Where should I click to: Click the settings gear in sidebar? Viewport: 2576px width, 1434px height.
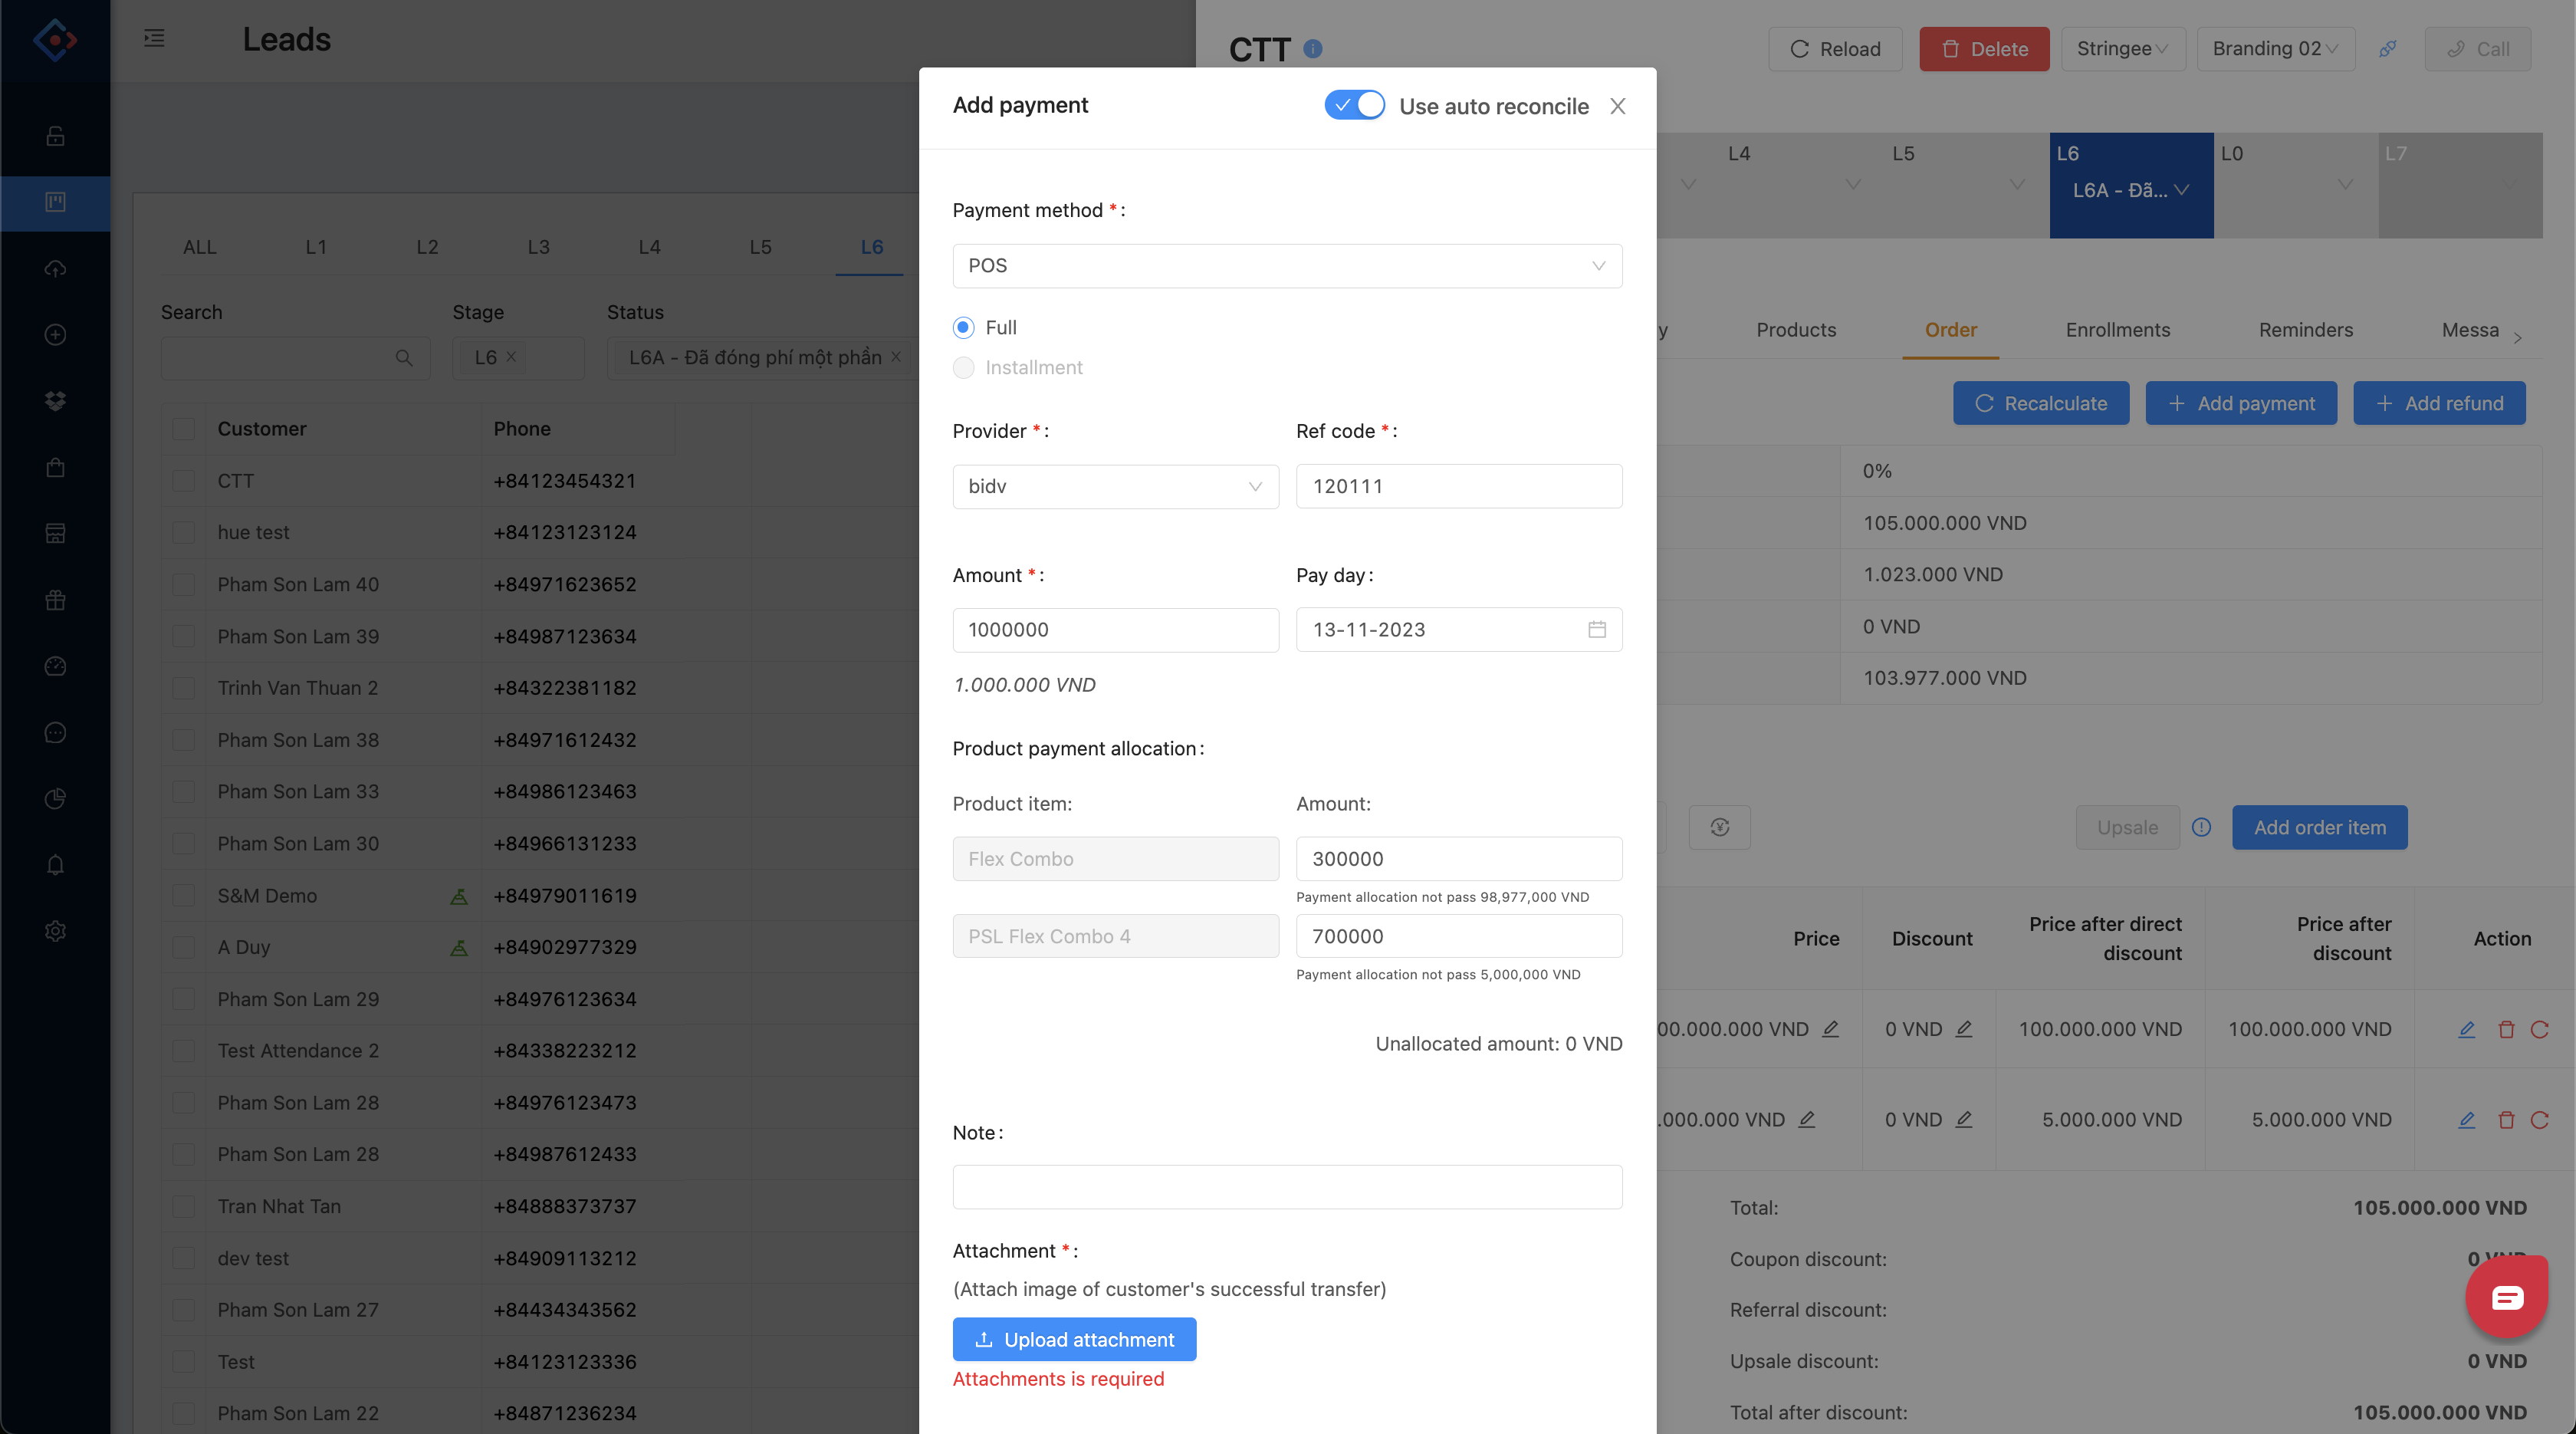tap(56, 931)
